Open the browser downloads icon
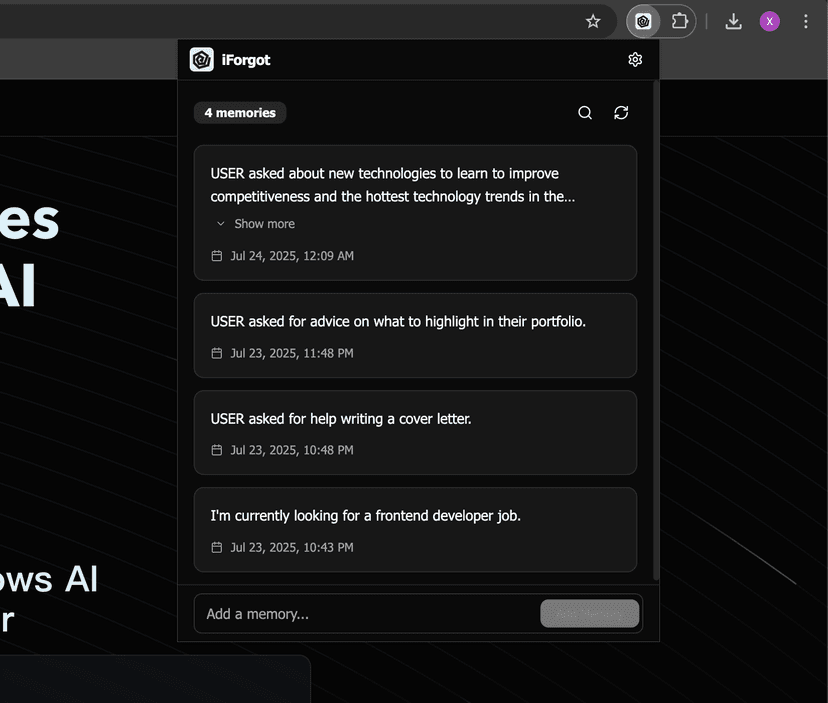The width and height of the screenshot is (828, 703). [x=733, y=21]
